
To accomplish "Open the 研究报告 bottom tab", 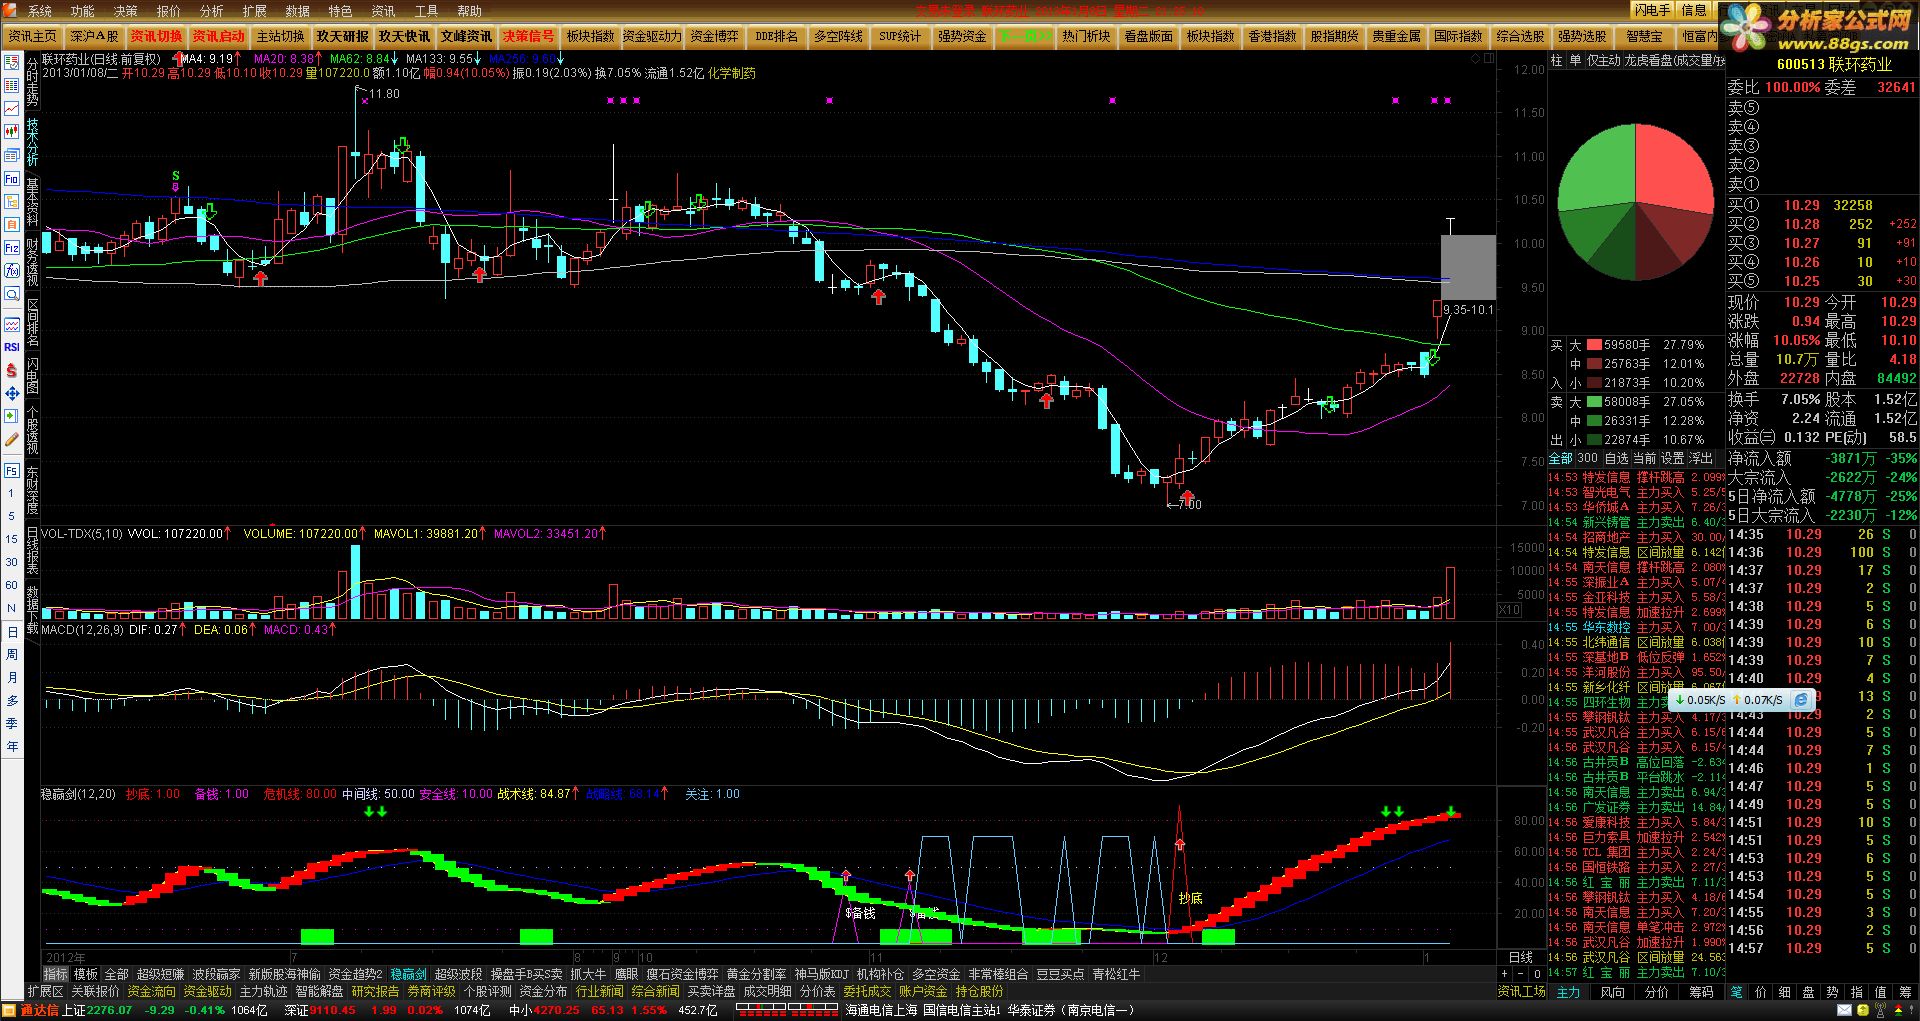I will [375, 991].
